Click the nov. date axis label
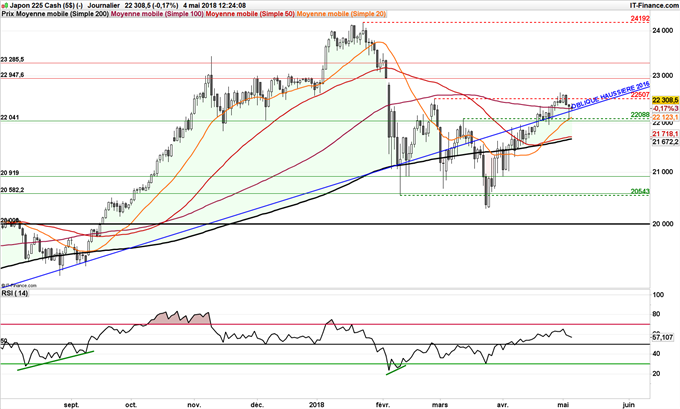680x409 pixels. click(x=194, y=405)
